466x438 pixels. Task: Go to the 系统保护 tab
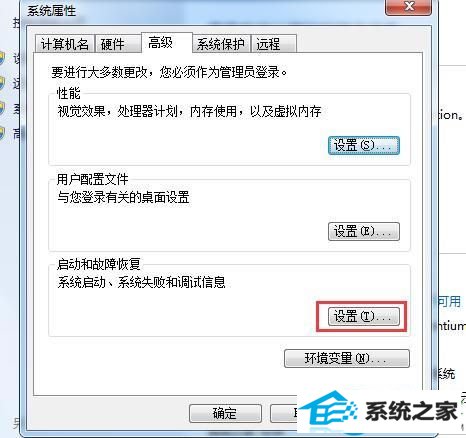[x=221, y=44]
